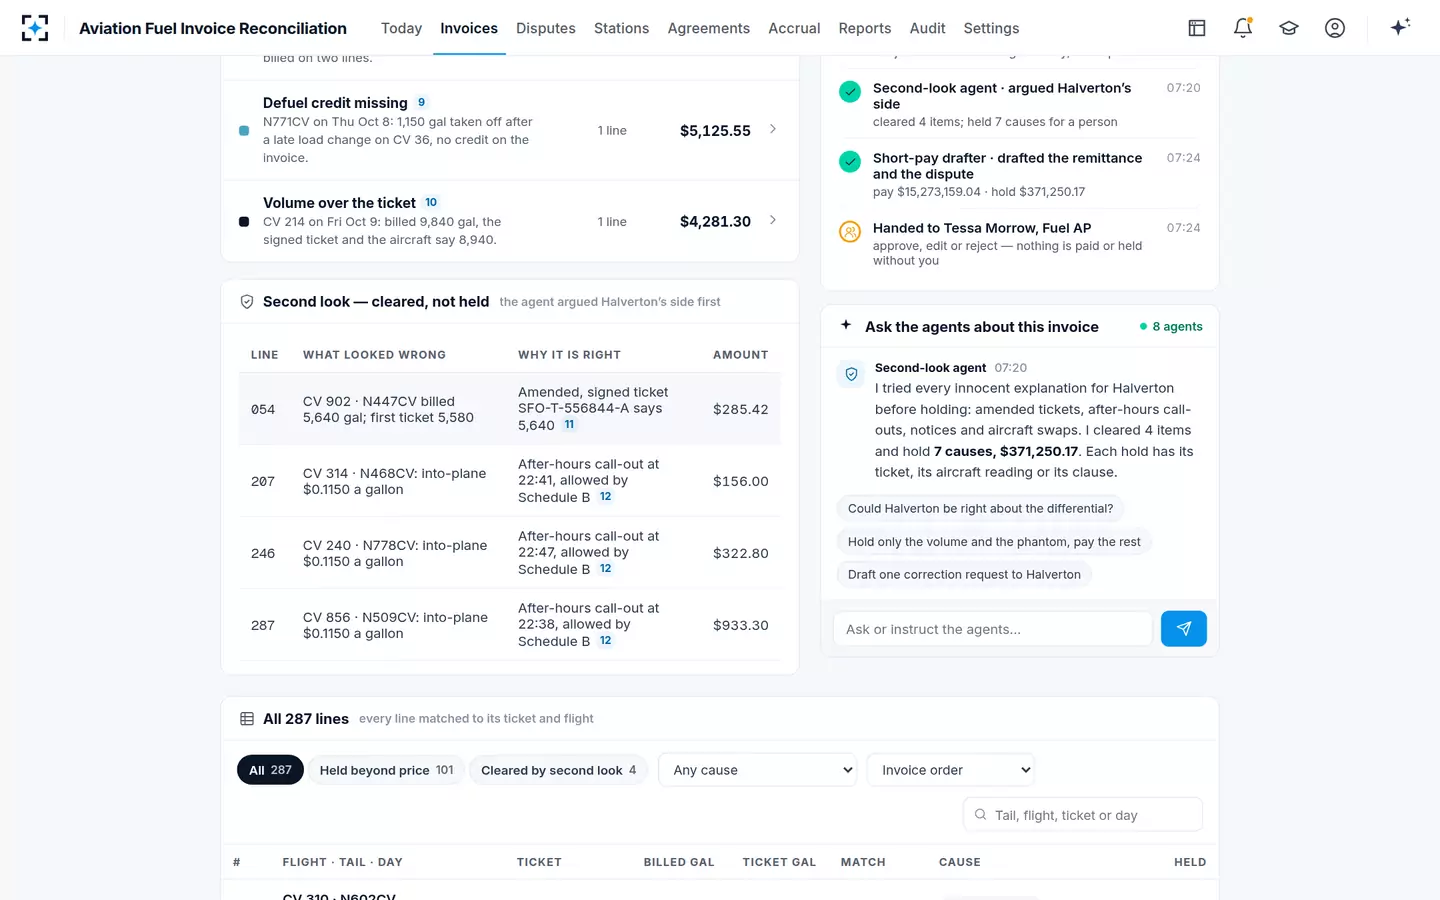
Task: Click the Second-look agent green check icon
Action: [x=850, y=92]
